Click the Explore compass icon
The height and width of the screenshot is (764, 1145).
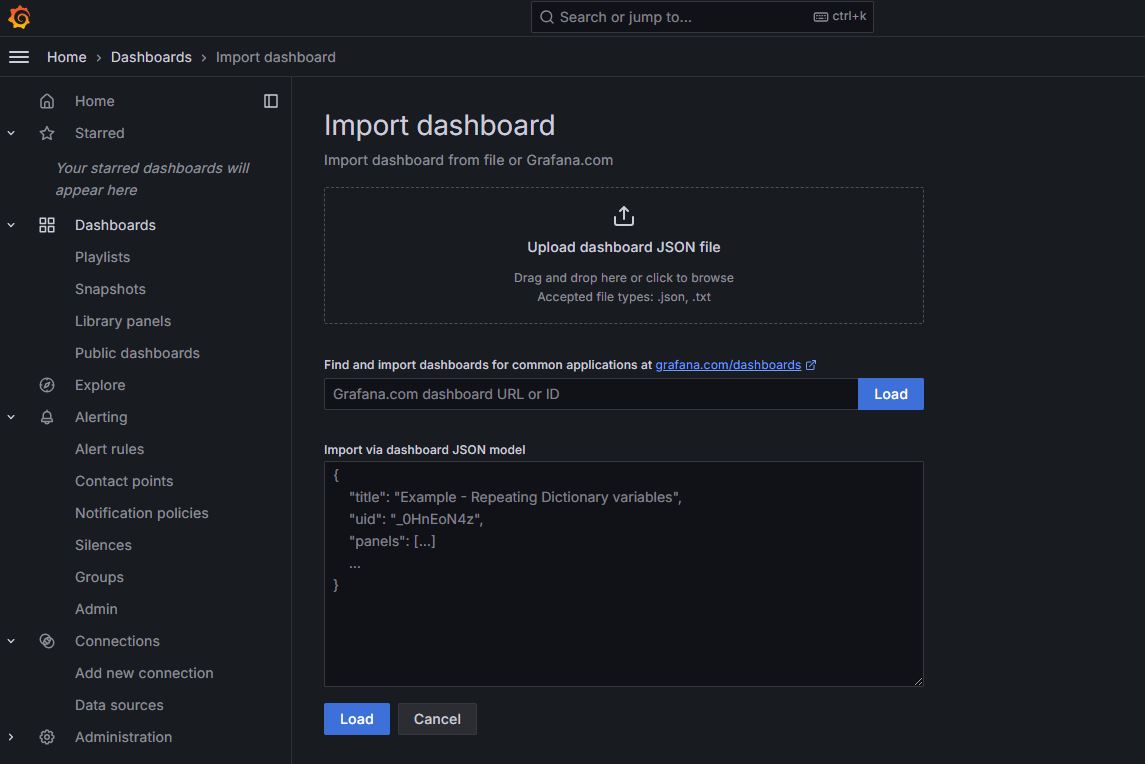pyautogui.click(x=47, y=385)
